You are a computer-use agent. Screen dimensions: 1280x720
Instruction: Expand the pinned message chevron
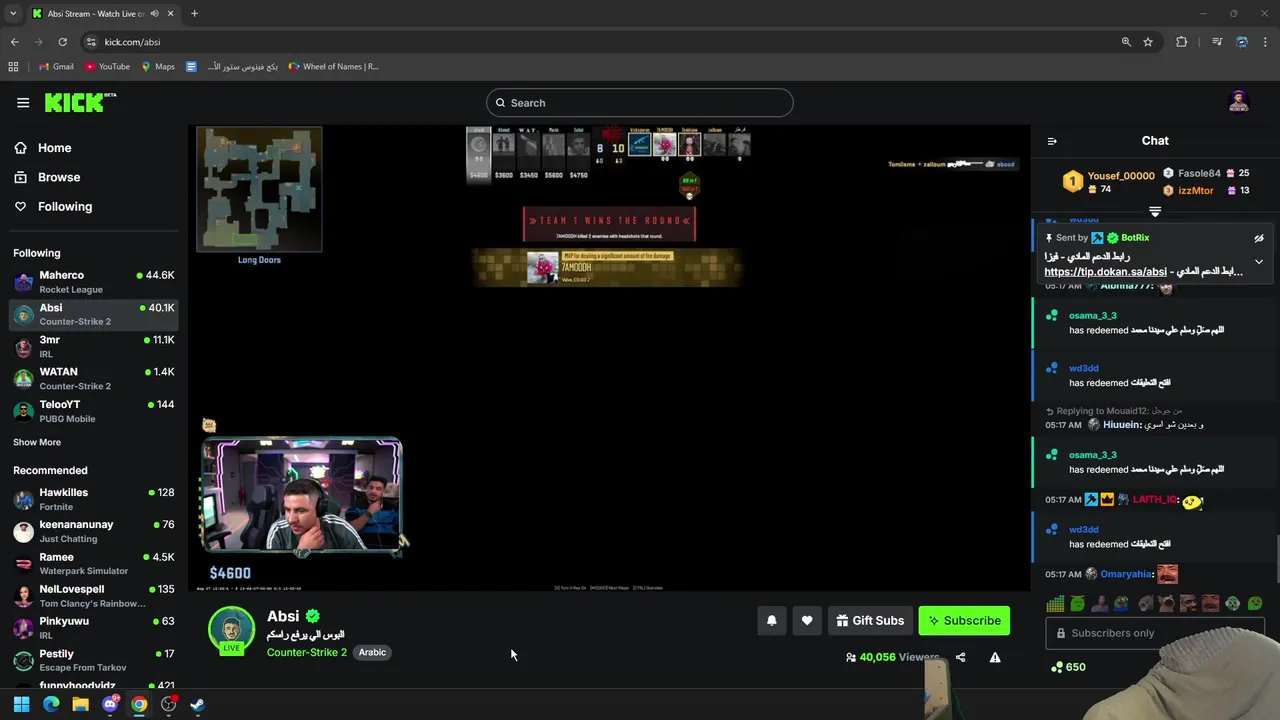tap(1259, 262)
